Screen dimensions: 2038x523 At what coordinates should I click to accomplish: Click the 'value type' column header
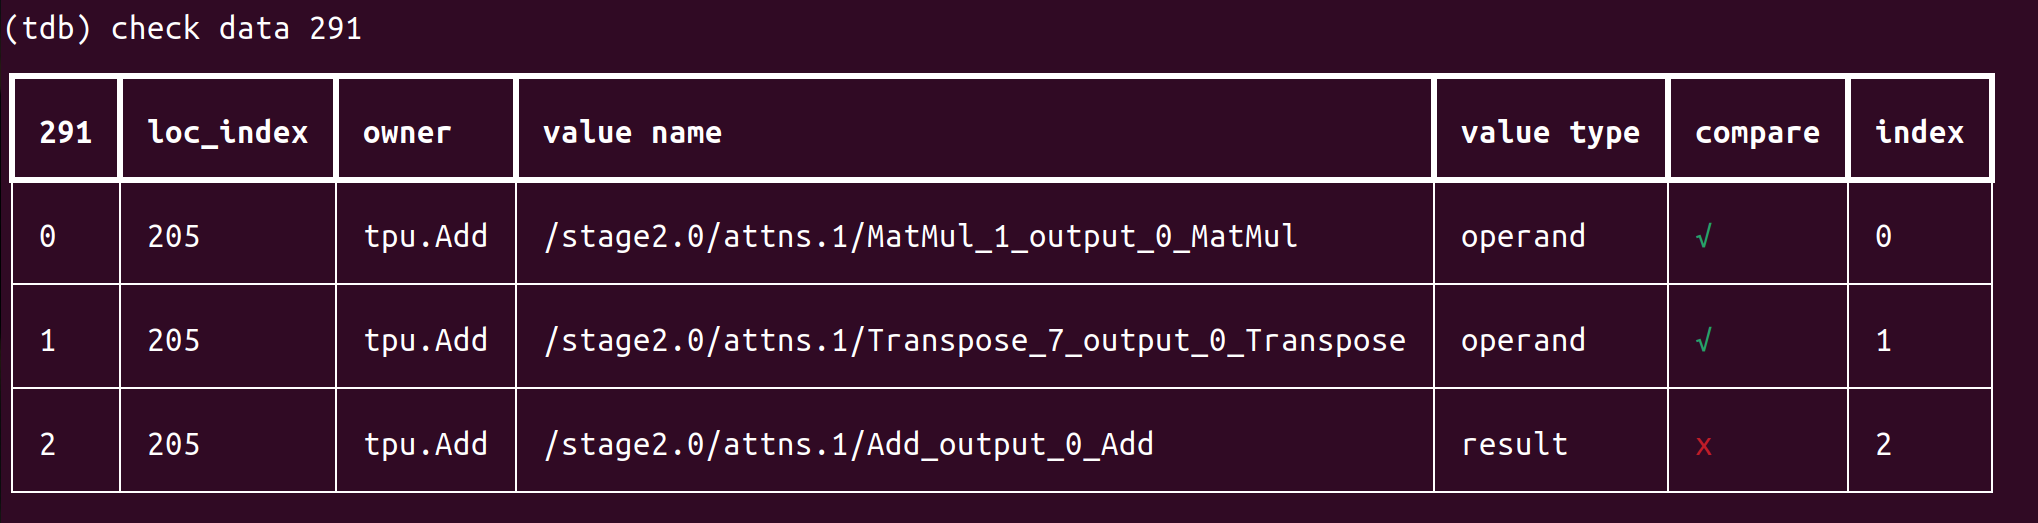tap(1549, 132)
